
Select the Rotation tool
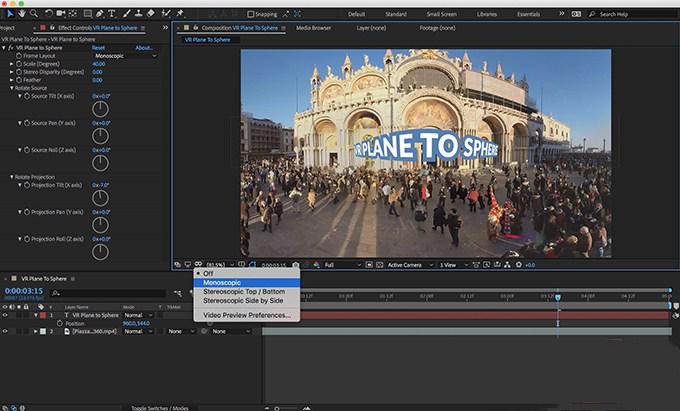tap(49, 13)
